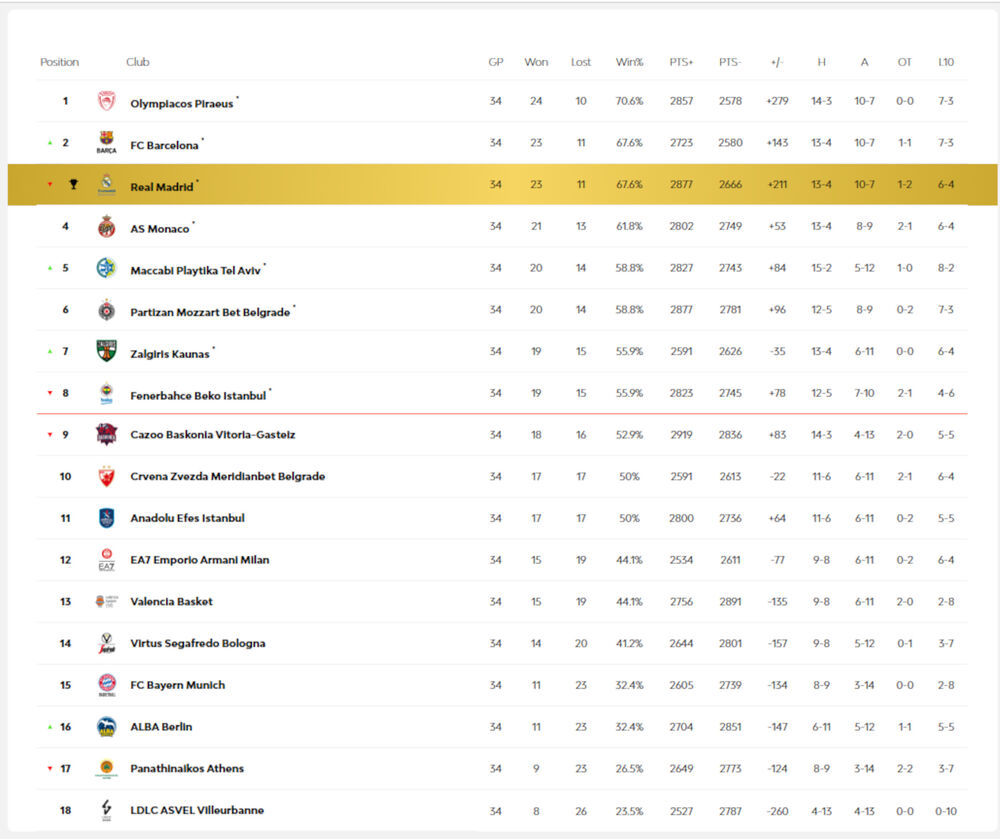This screenshot has height=839, width=1000.
Task: Click the trophy icon beside Real Madrid
Action: pos(73,185)
